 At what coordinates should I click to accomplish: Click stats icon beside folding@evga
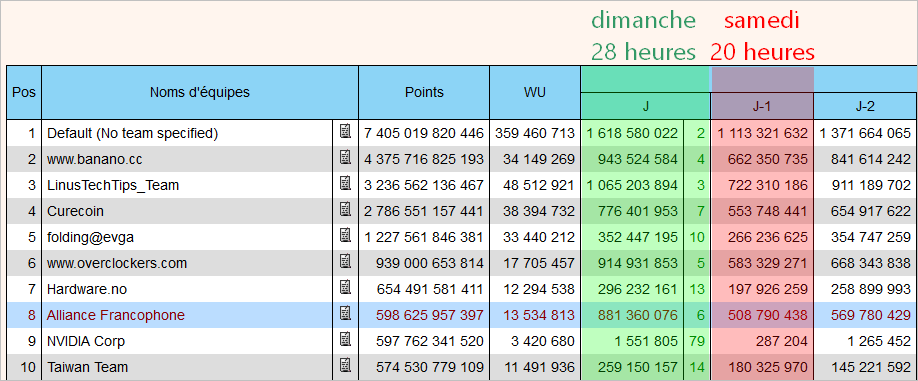(x=345, y=236)
